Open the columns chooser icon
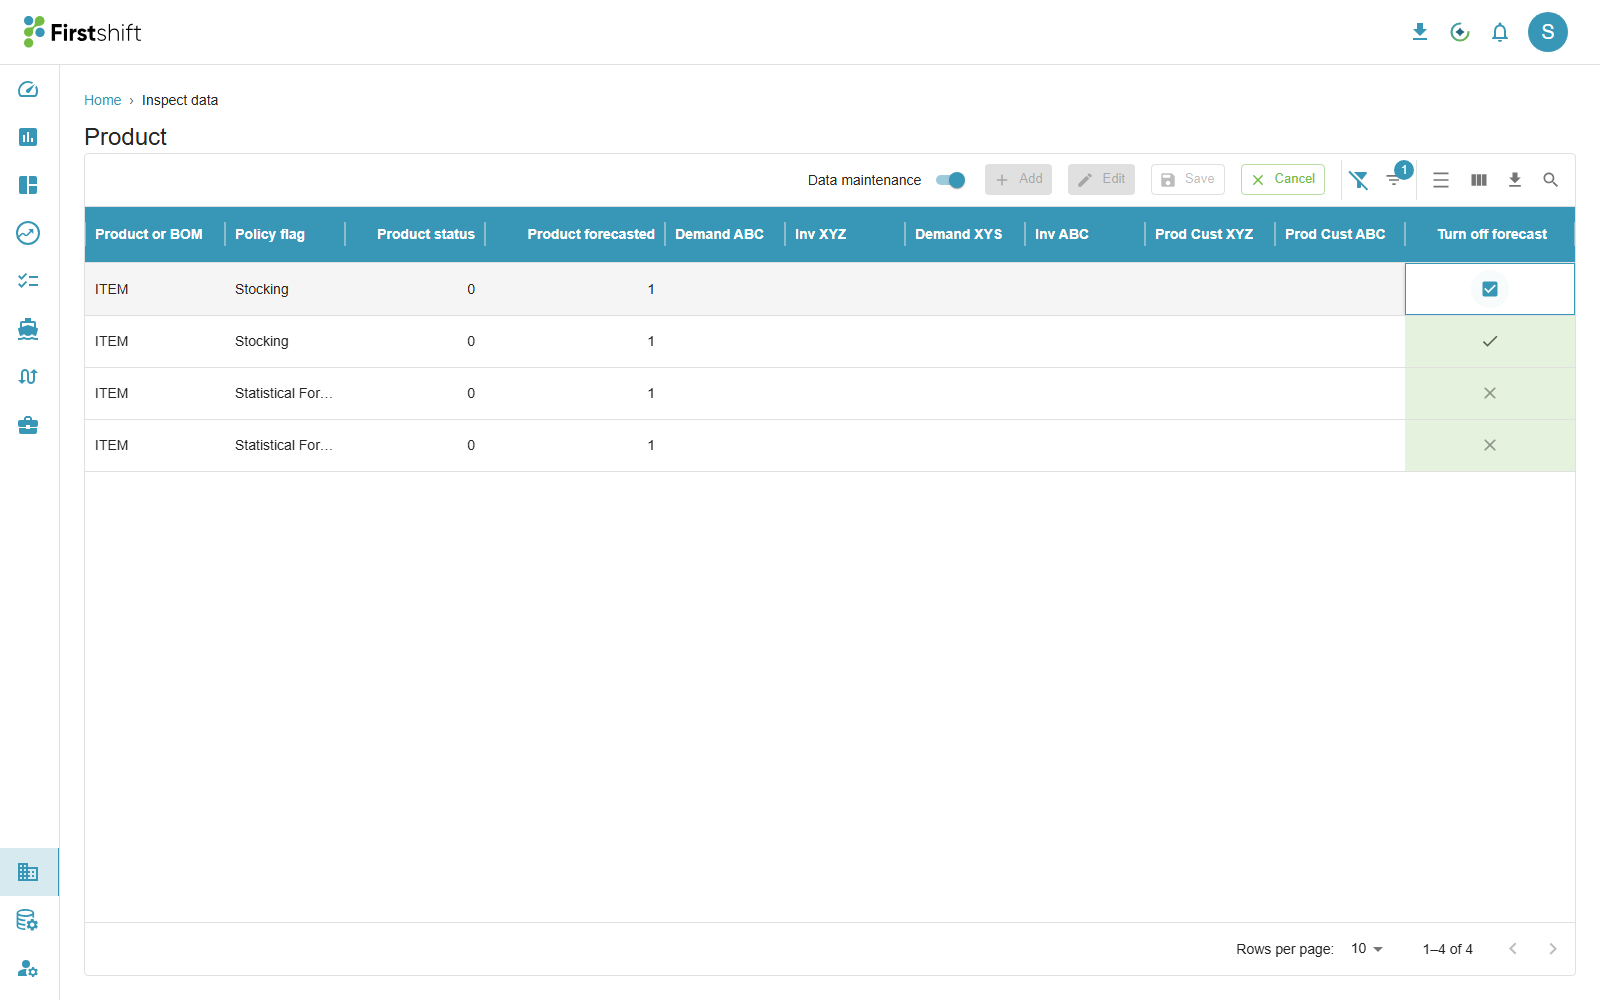Viewport: 1600px width, 1000px height. tap(1479, 180)
